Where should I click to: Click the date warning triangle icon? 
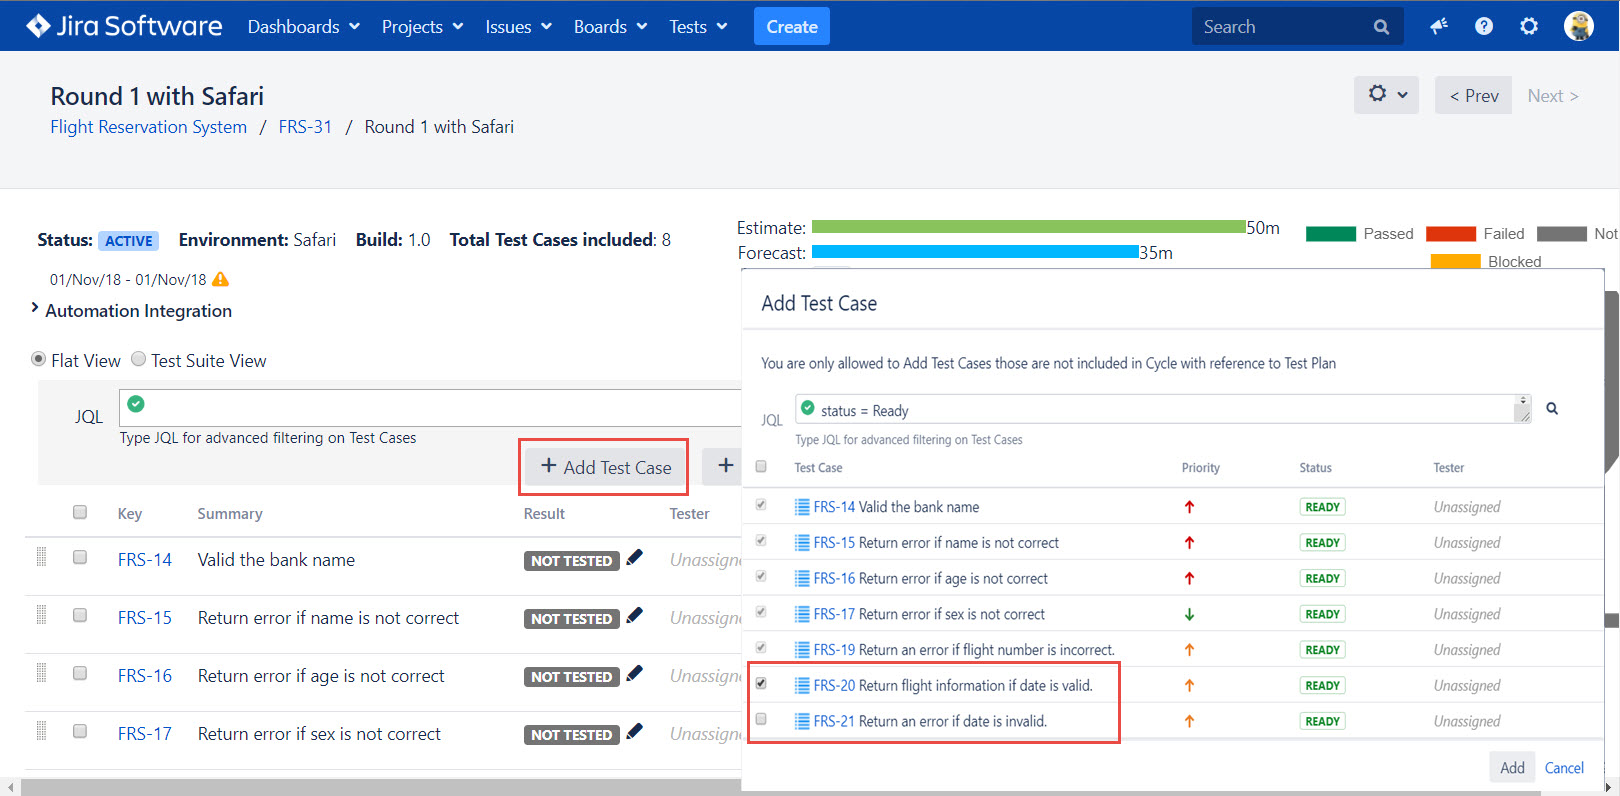tap(220, 279)
